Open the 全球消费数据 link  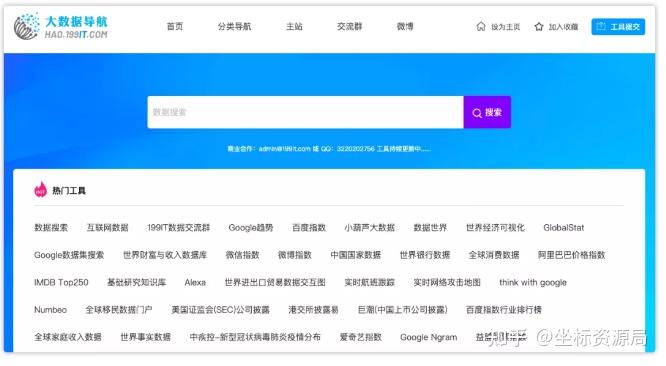[x=494, y=255]
